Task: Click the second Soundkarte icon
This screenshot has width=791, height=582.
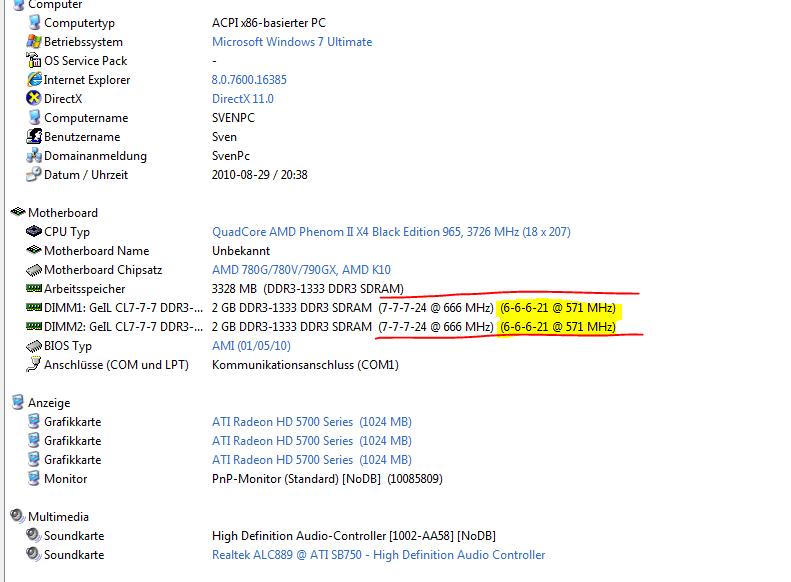Action: pyautogui.click(x=33, y=554)
